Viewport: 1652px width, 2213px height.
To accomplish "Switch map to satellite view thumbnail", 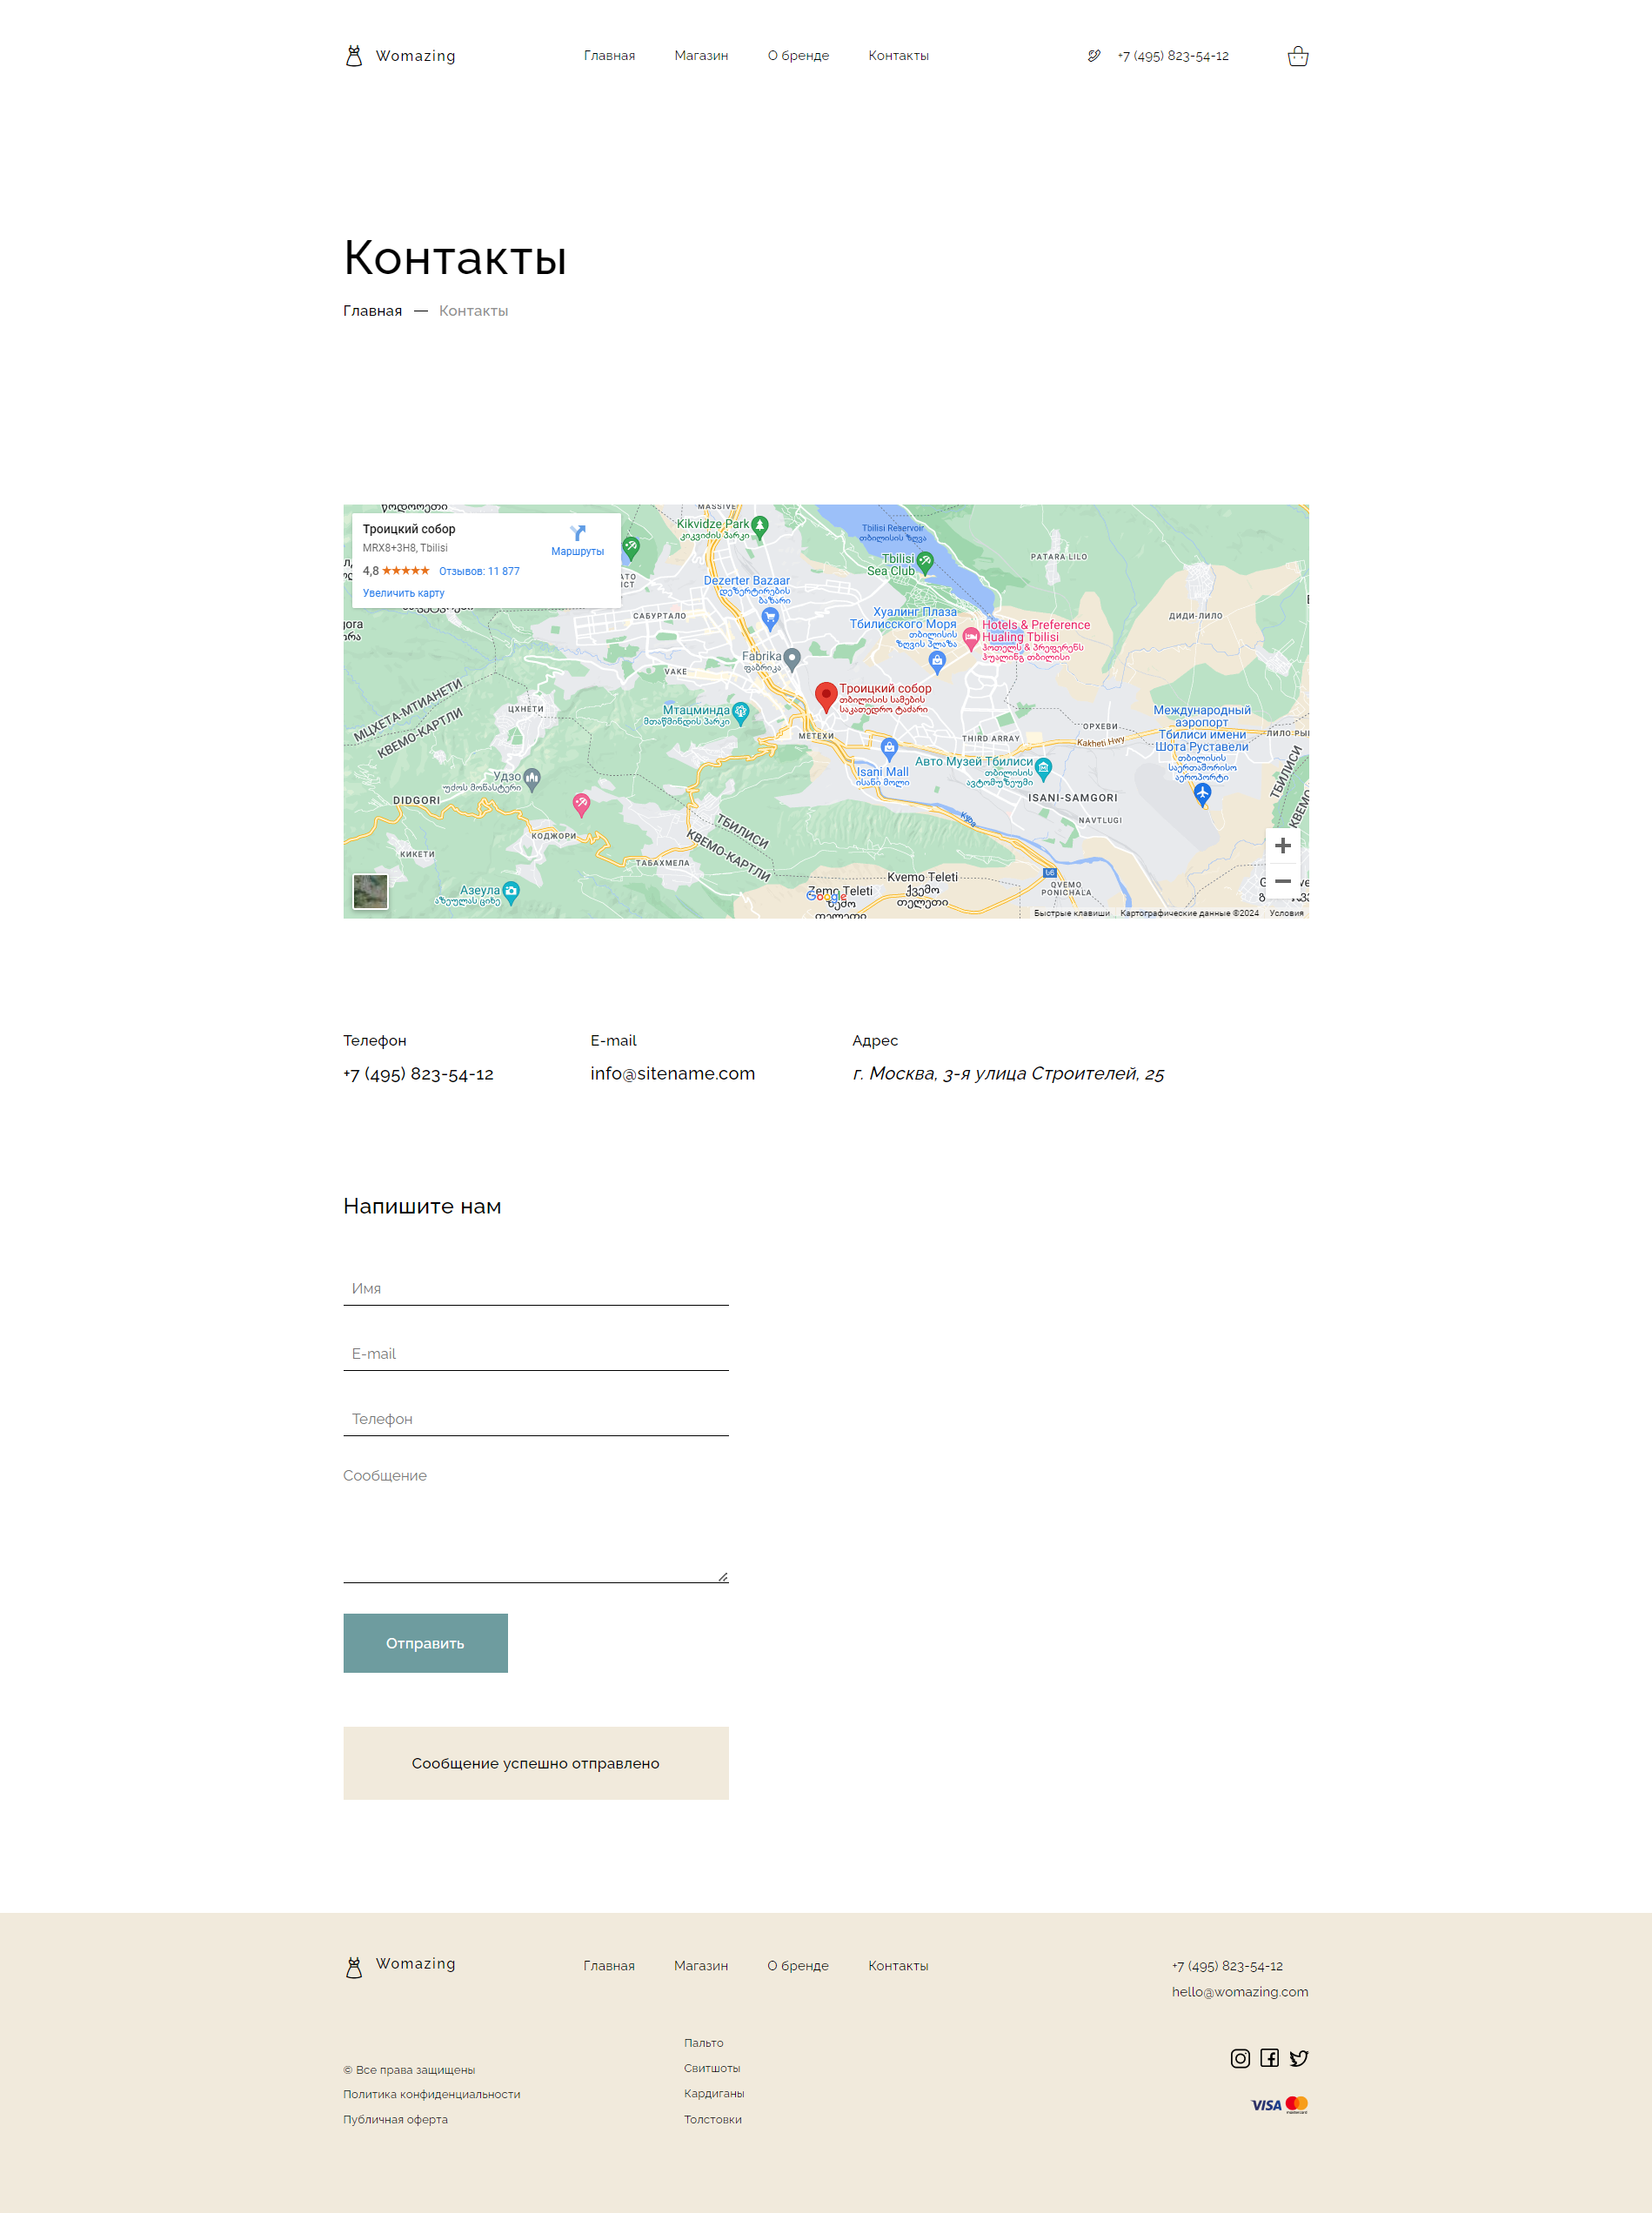I will pyautogui.click(x=370, y=891).
